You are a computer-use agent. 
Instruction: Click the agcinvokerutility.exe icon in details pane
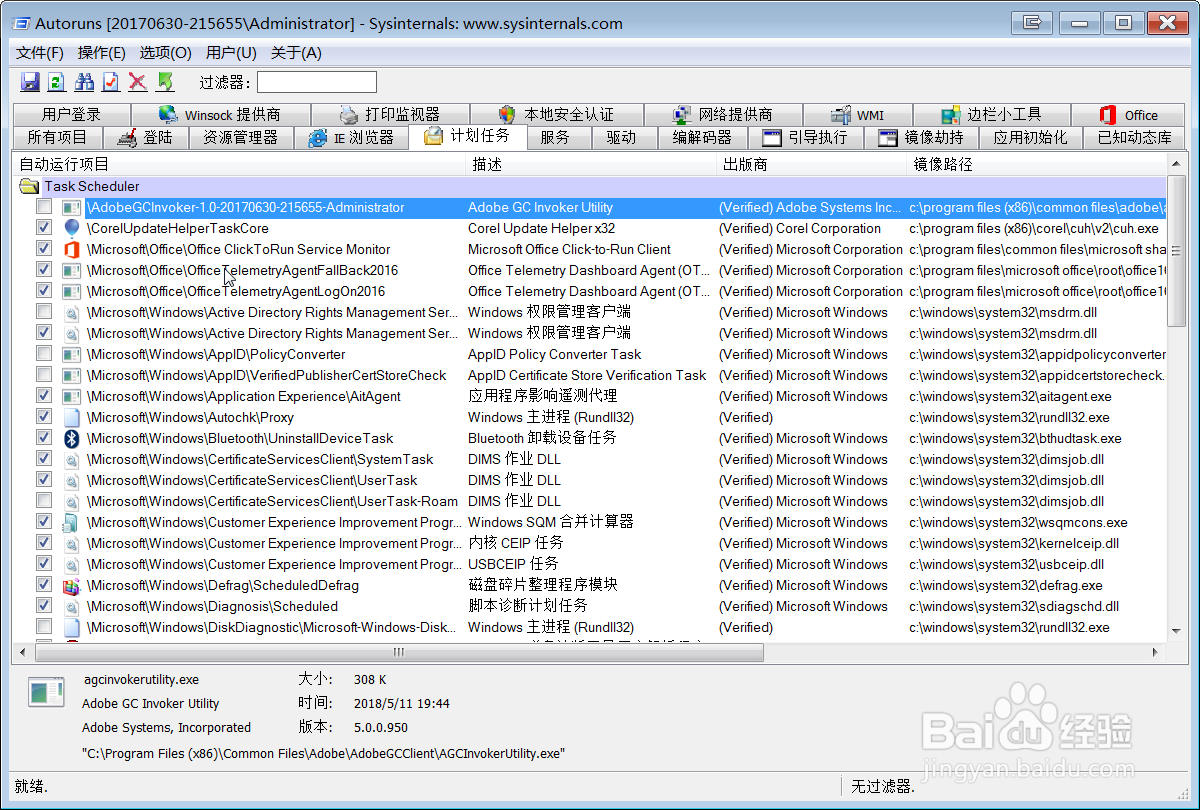(46, 694)
